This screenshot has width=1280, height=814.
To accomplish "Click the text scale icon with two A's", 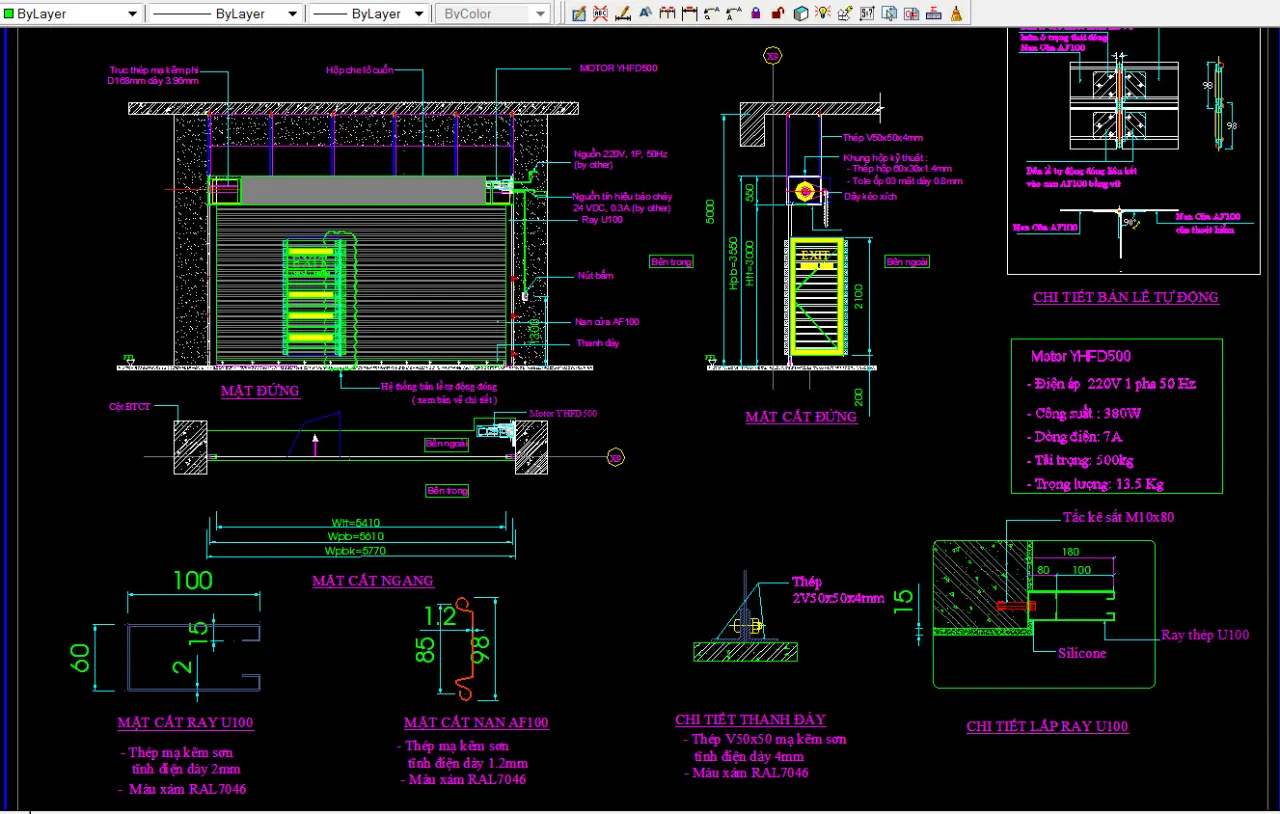I will pyautogui.click(x=733, y=14).
